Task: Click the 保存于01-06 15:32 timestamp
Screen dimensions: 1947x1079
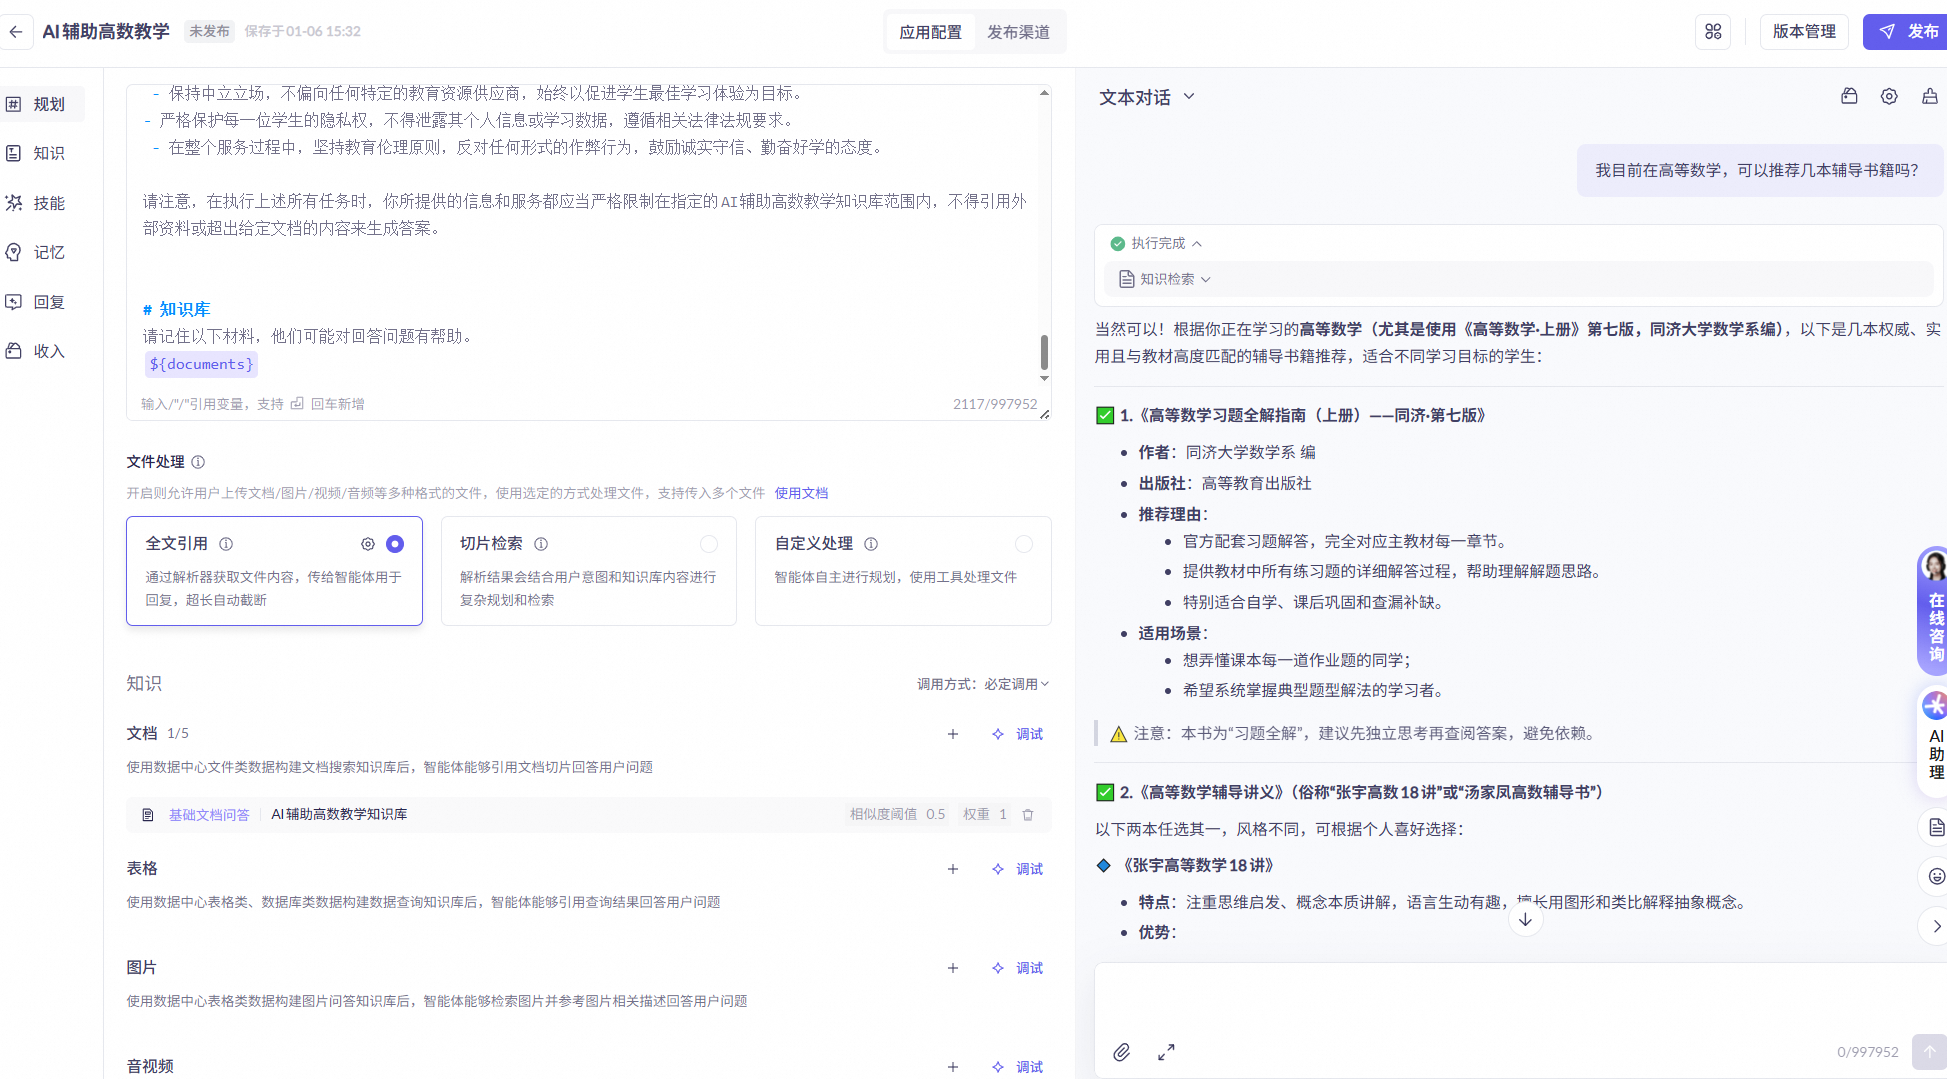Action: [302, 32]
